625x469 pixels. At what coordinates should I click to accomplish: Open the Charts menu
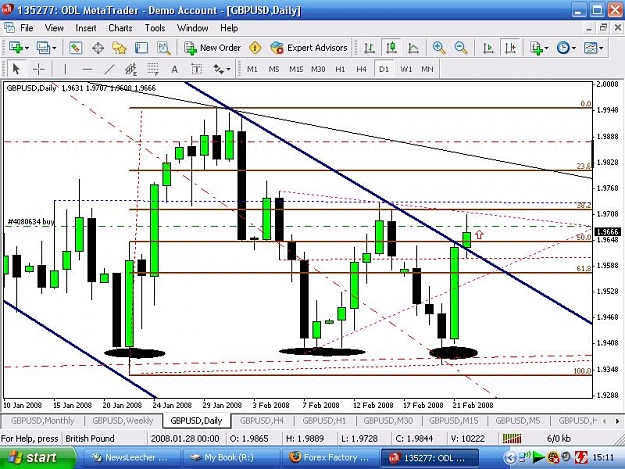[x=120, y=28]
